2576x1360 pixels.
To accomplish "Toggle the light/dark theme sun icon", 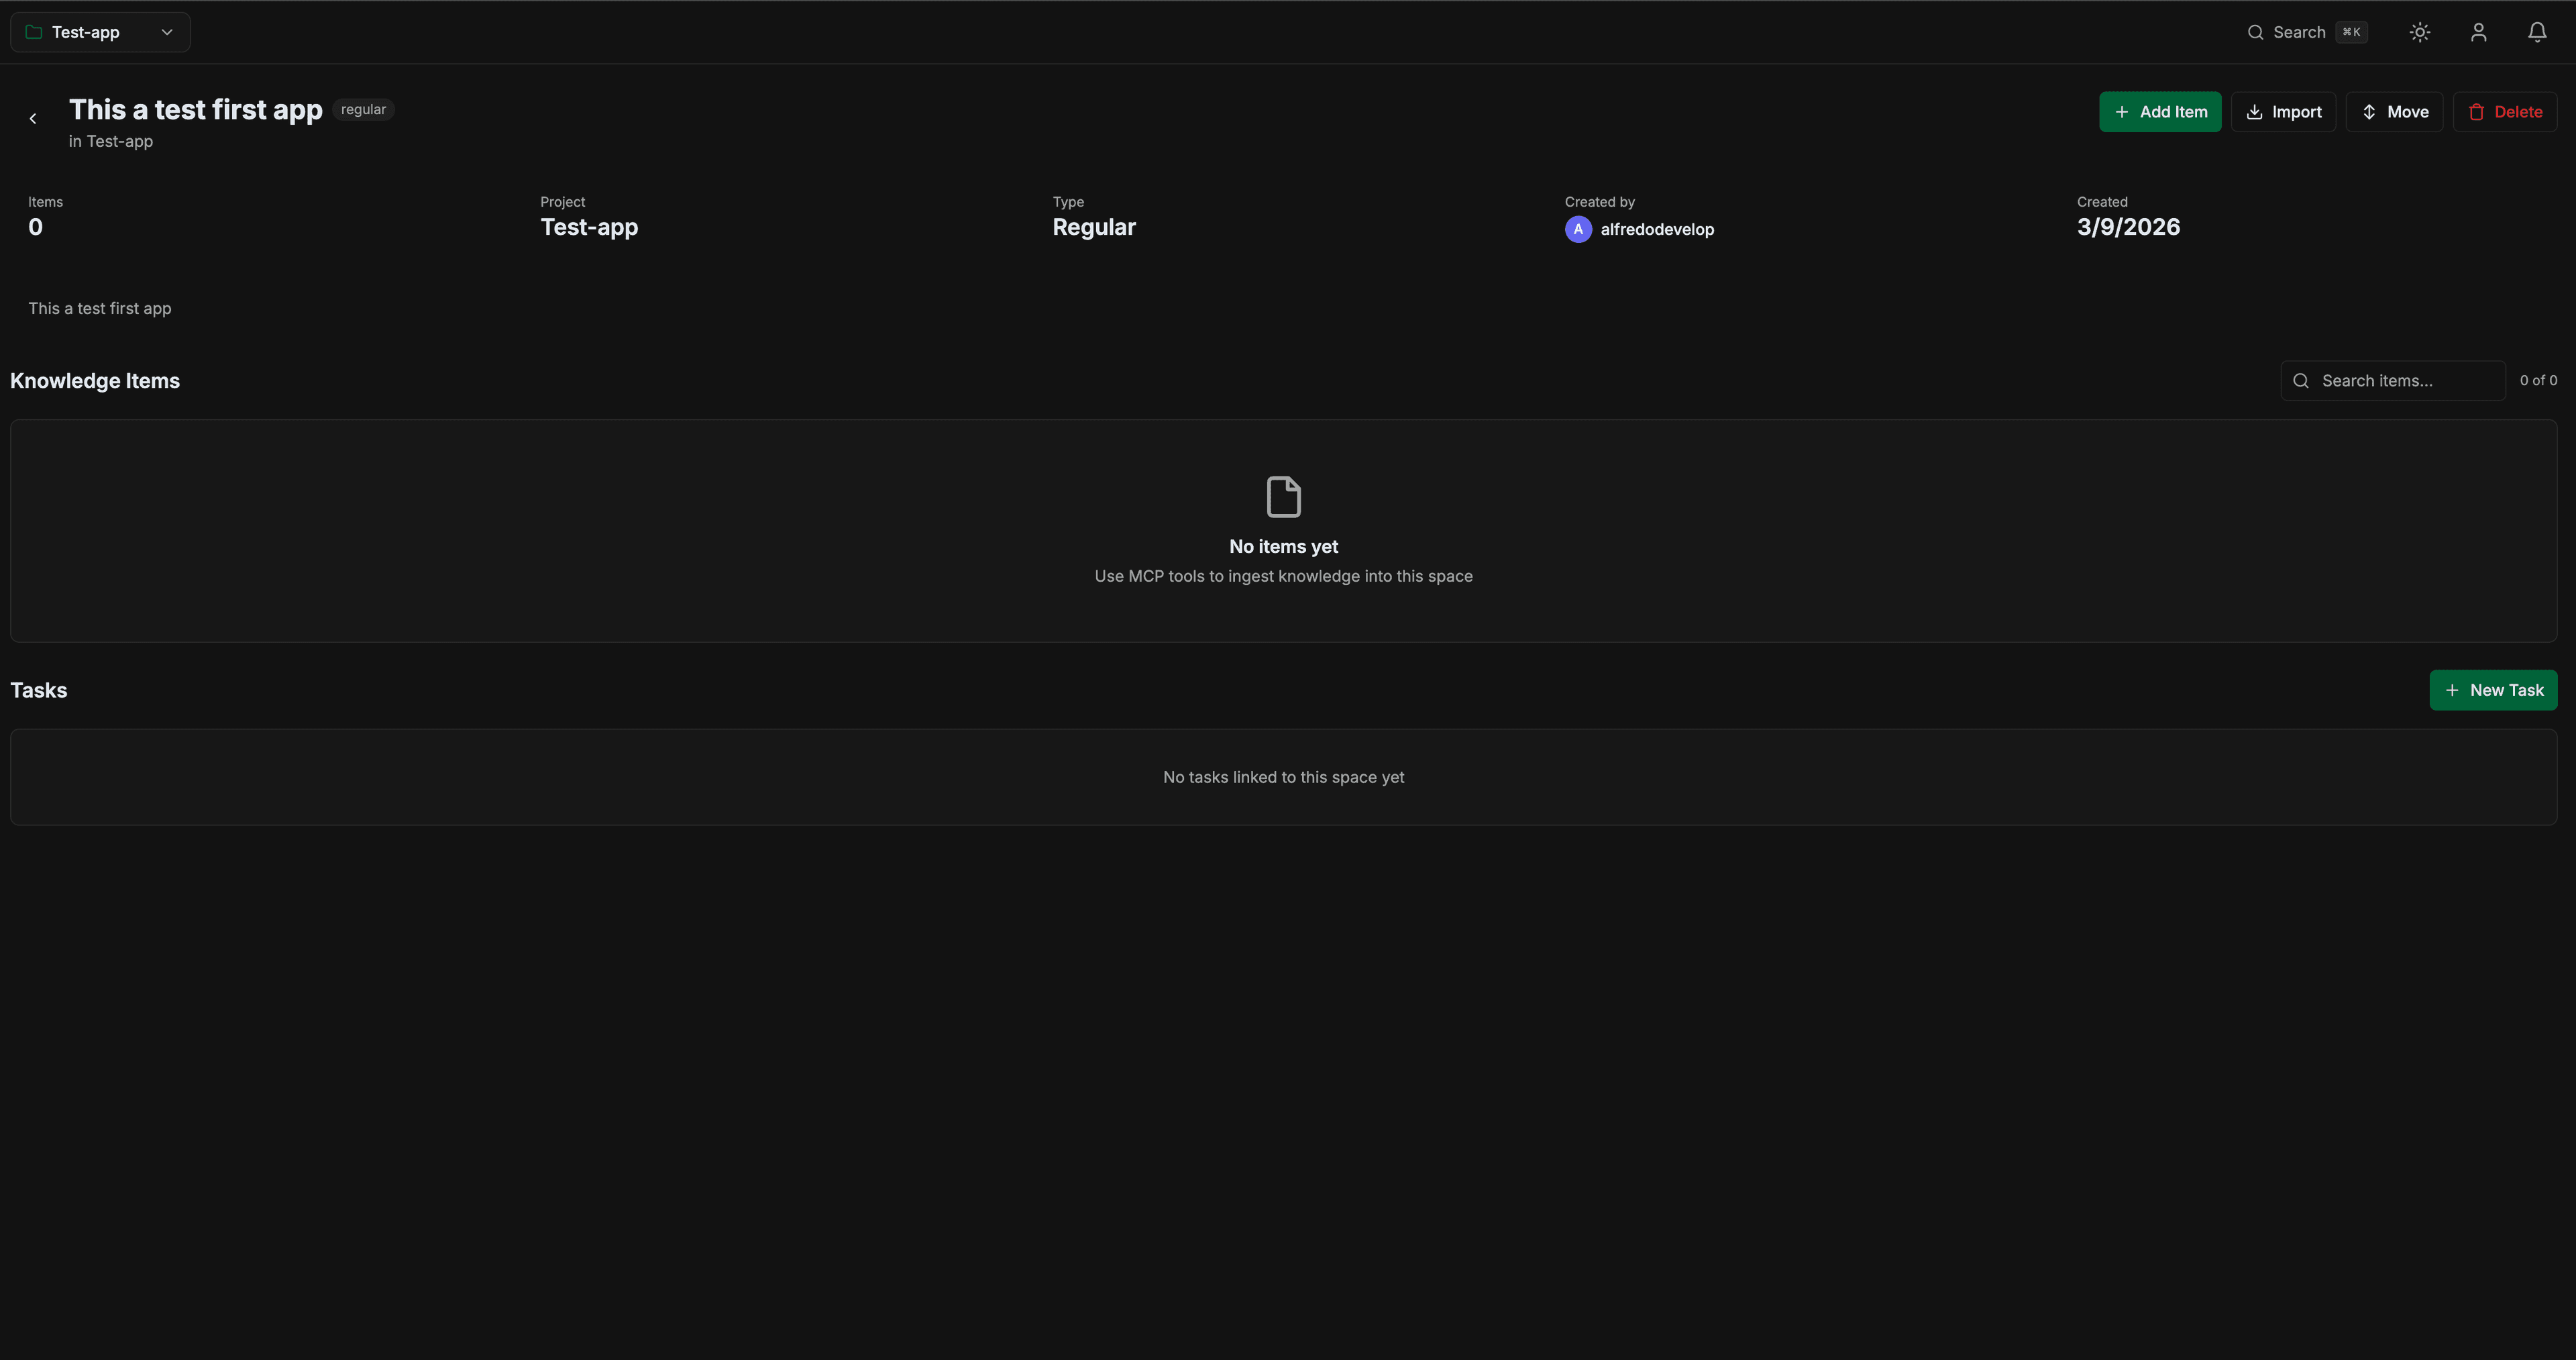I will point(2420,31).
